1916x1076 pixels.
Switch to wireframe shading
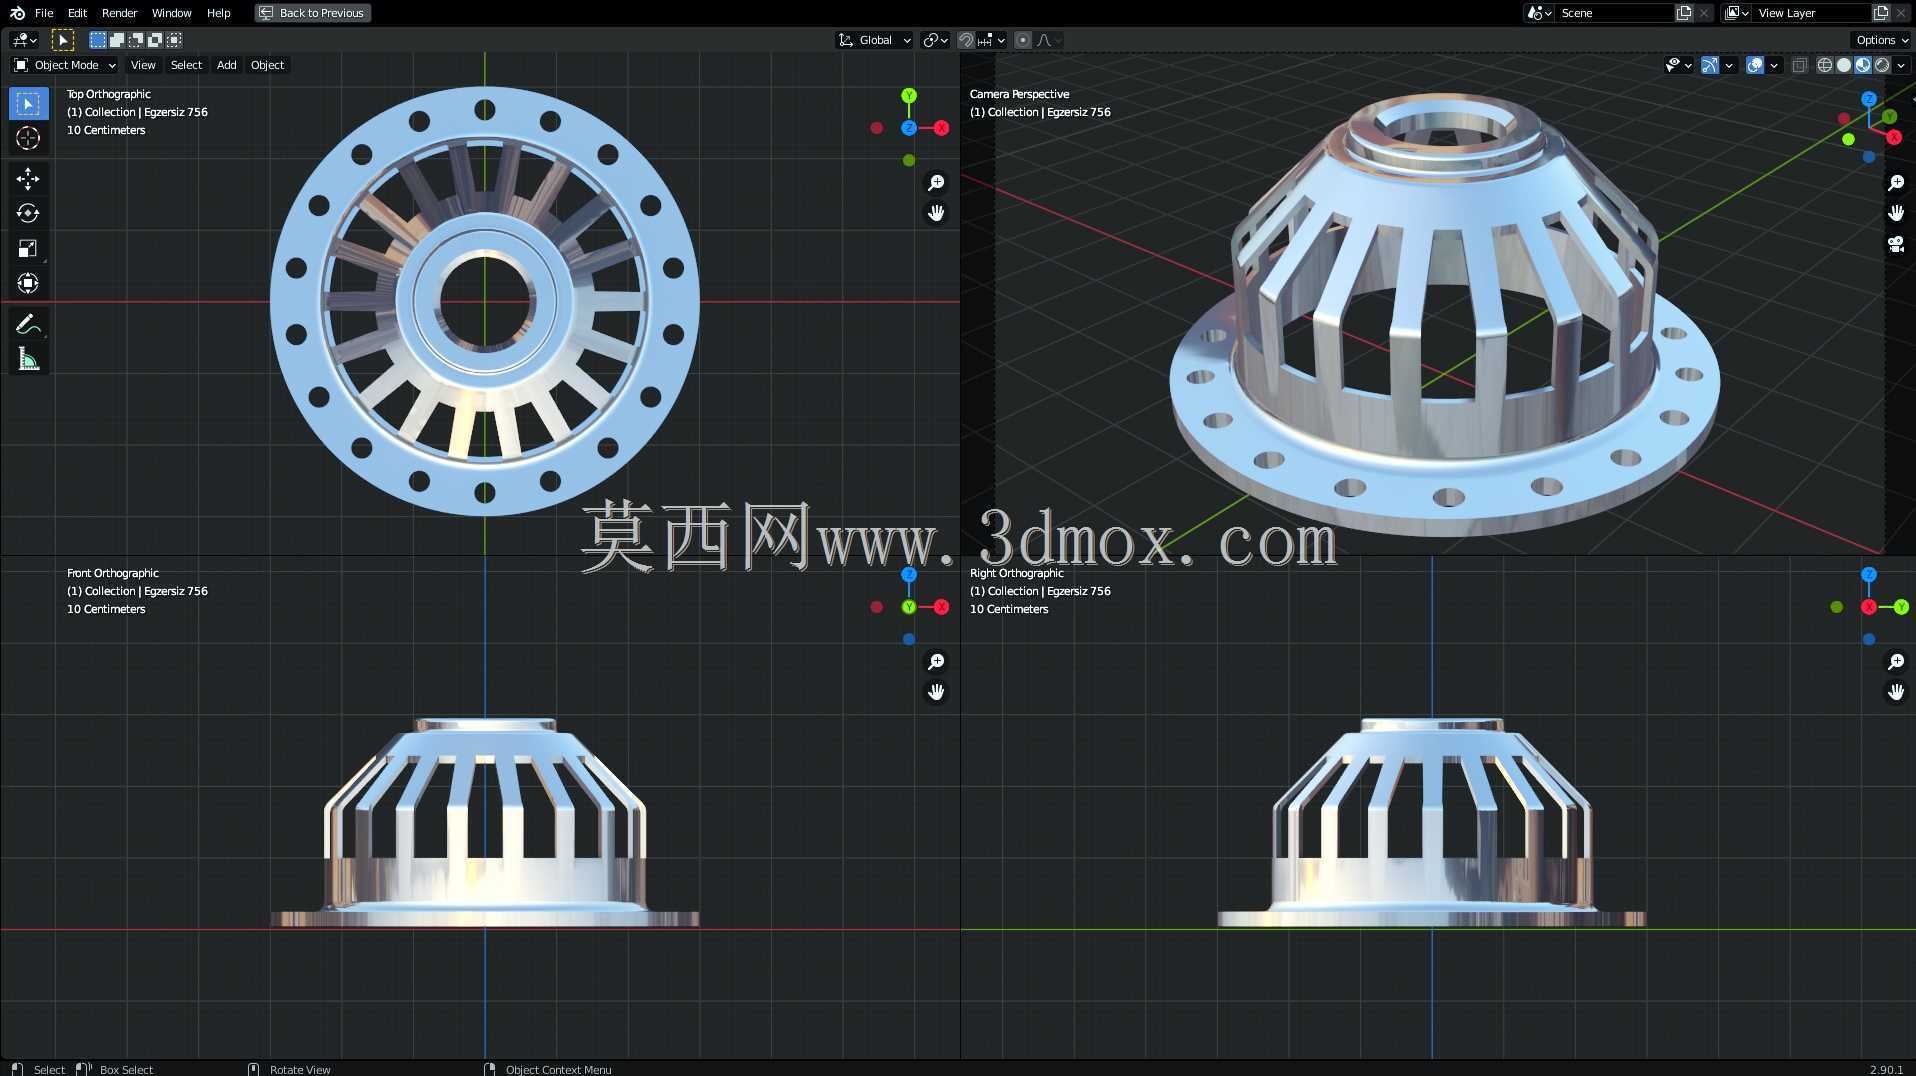1825,65
